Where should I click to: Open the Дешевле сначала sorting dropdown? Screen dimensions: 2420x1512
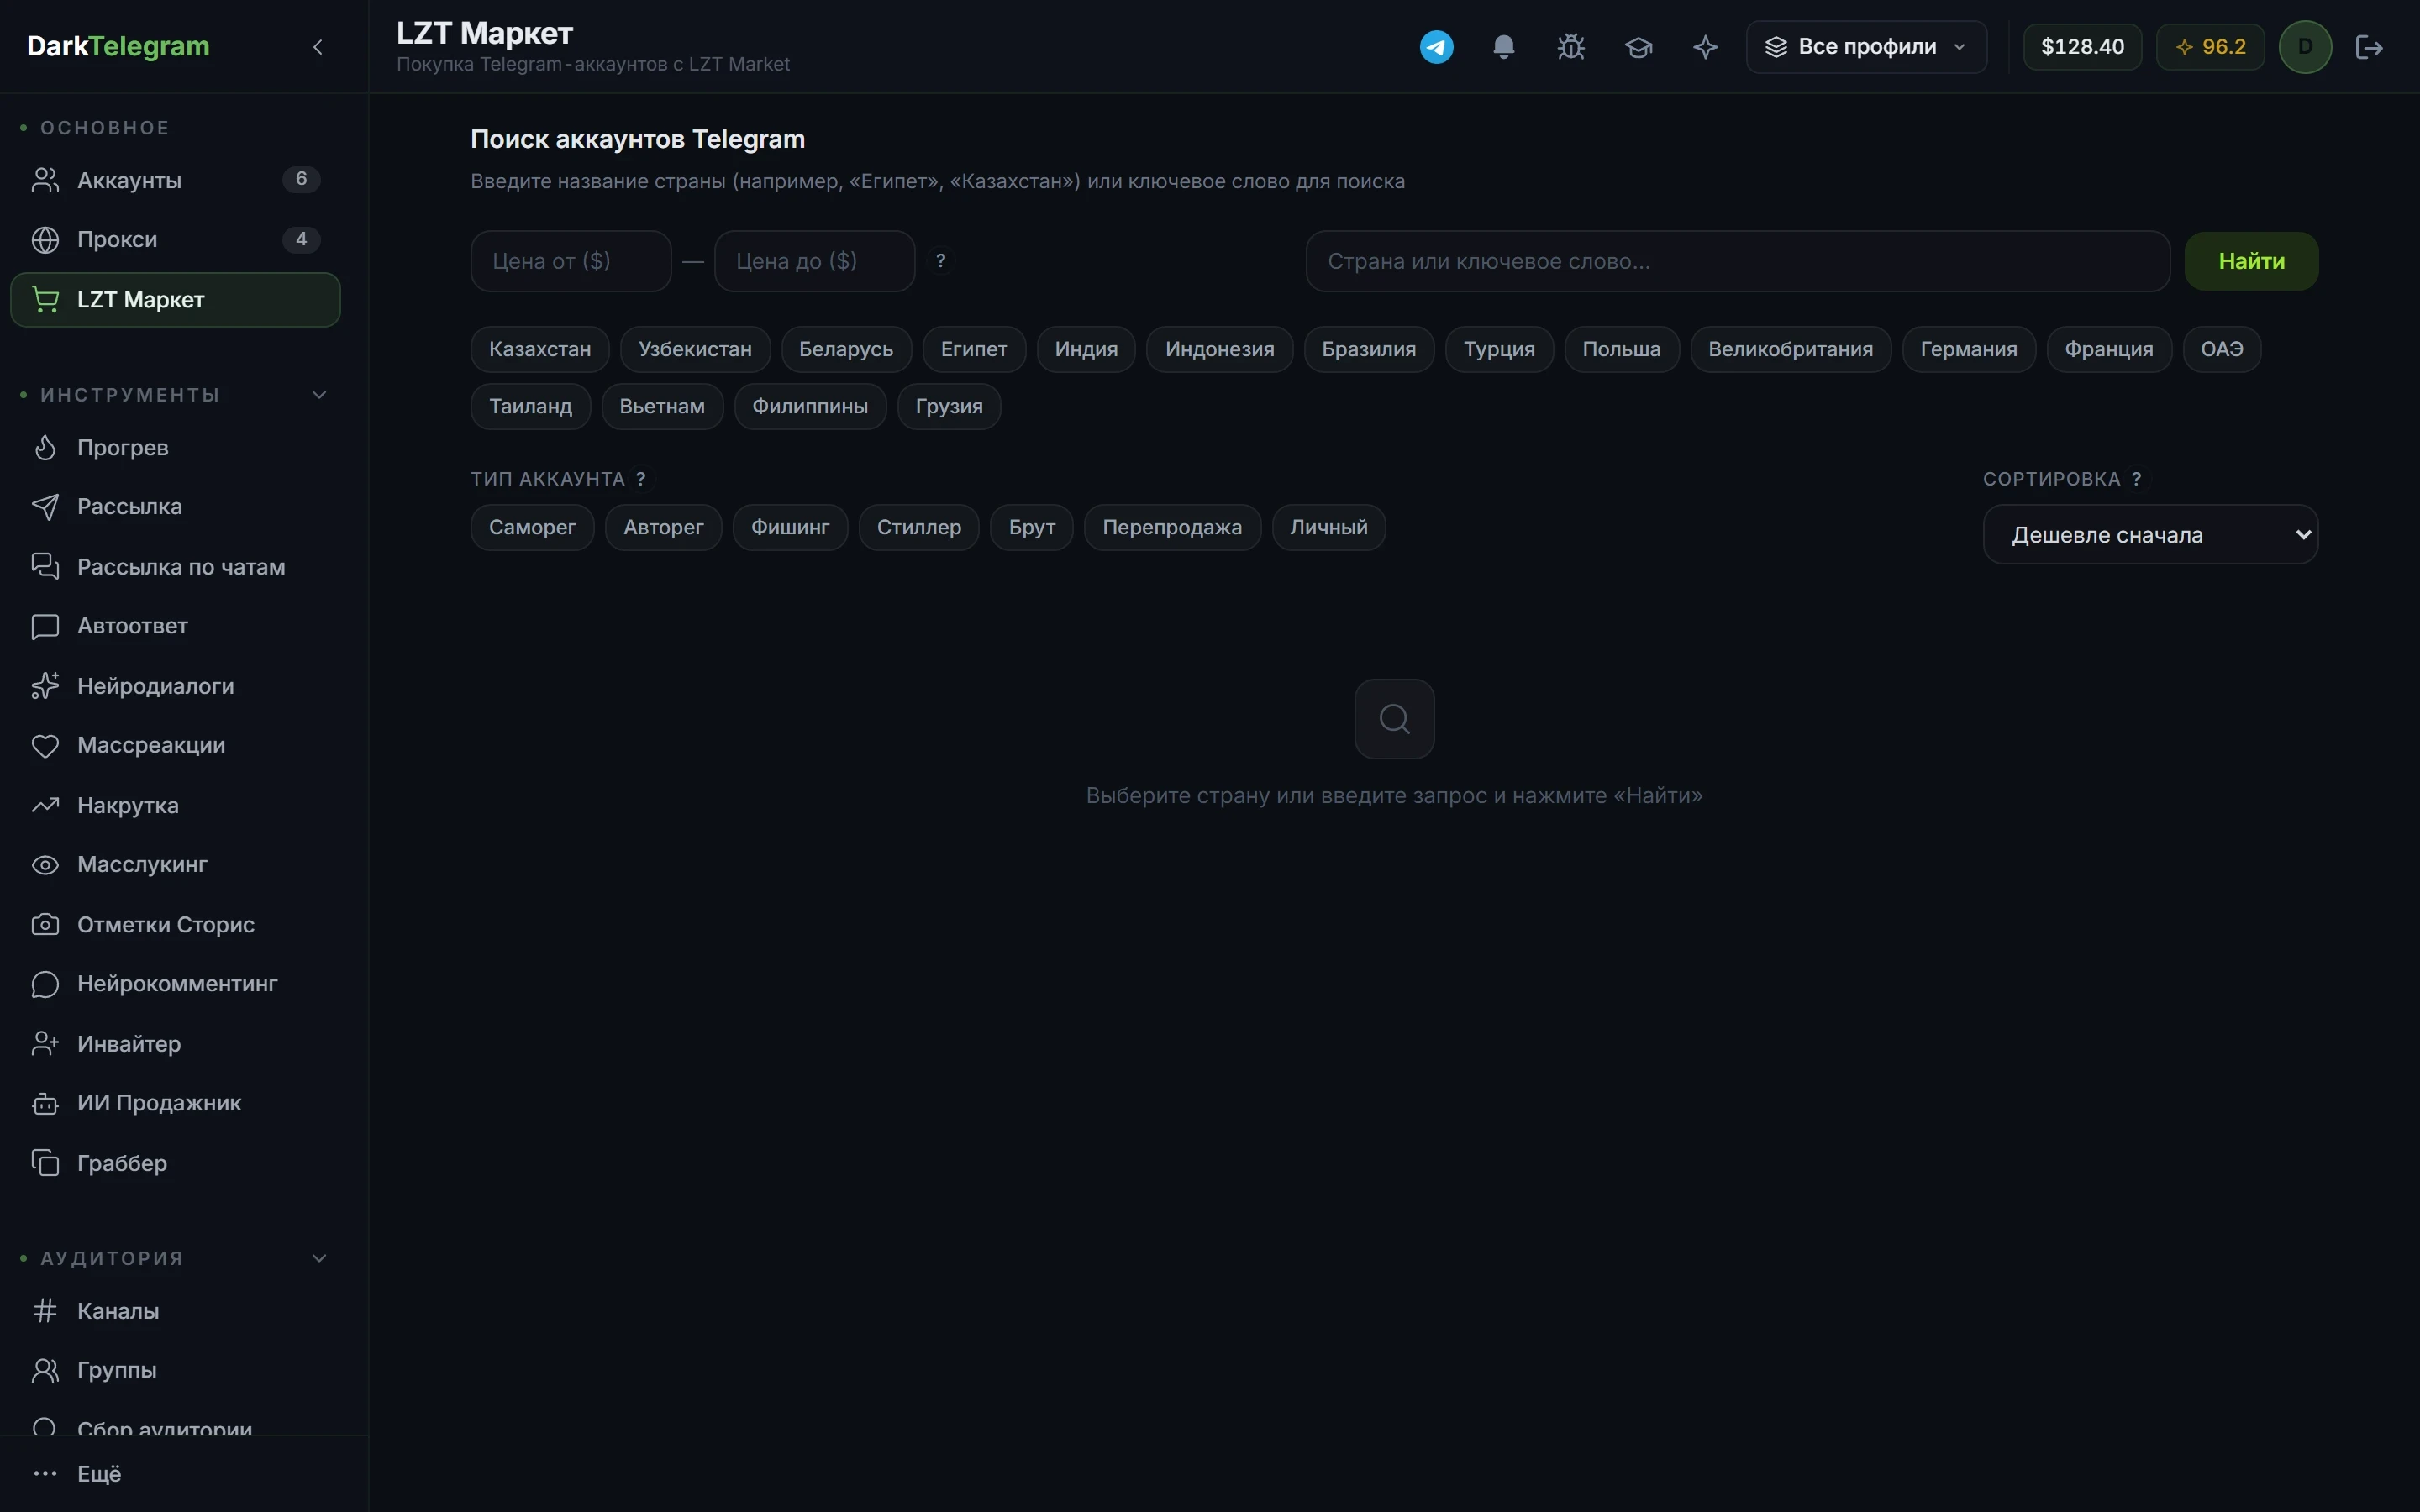(x=2150, y=535)
